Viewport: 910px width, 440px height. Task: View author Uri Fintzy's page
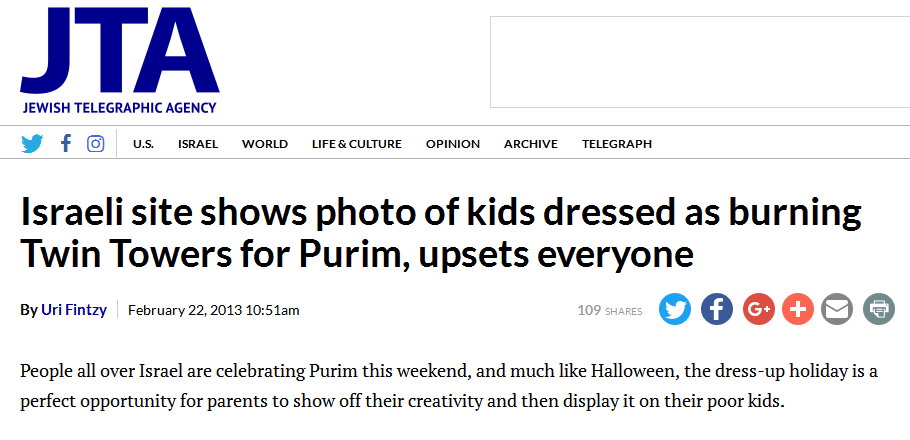click(74, 310)
